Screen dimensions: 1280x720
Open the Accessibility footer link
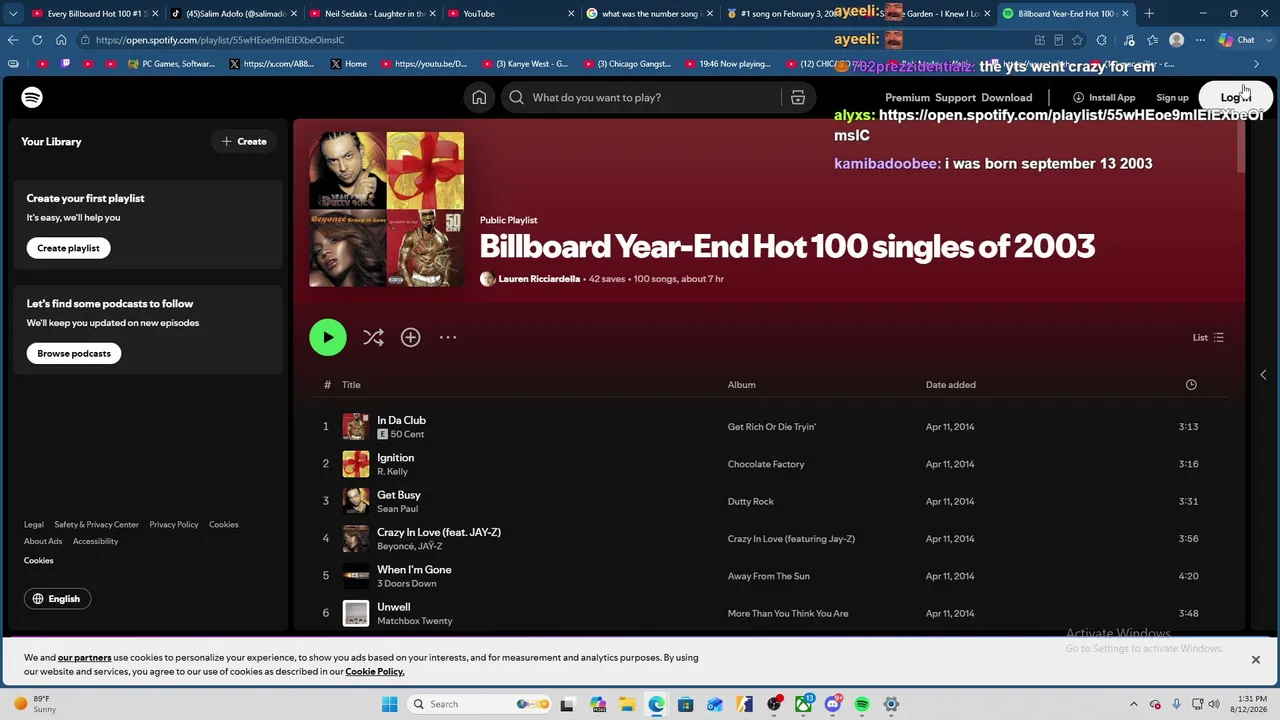point(95,542)
